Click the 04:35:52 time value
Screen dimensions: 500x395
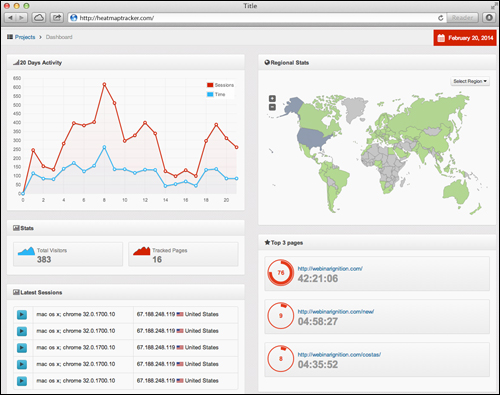tap(318, 365)
